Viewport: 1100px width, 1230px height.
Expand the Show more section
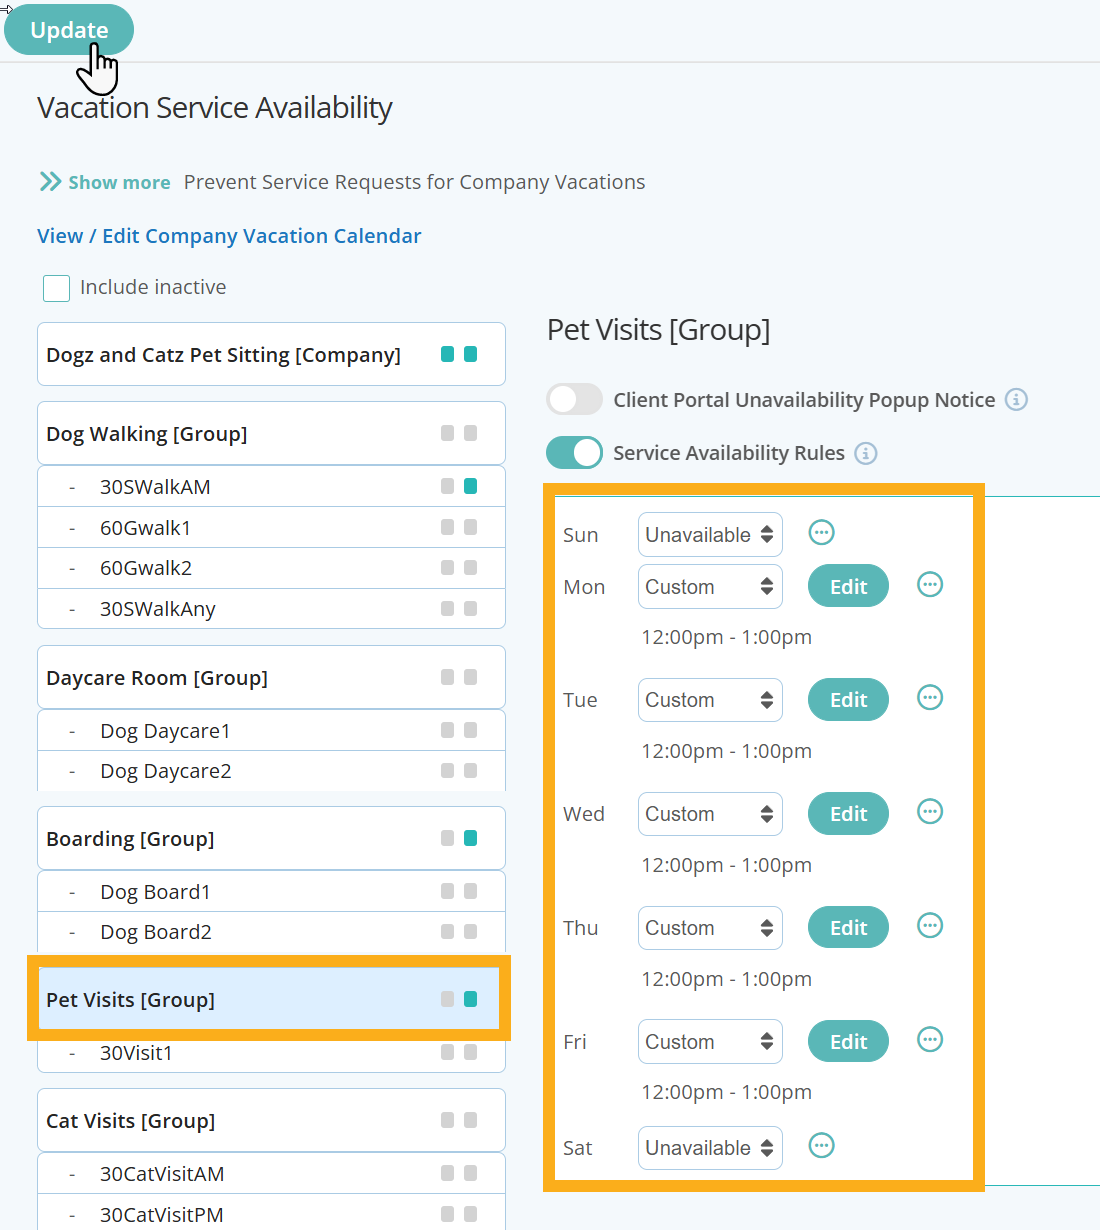click(104, 182)
